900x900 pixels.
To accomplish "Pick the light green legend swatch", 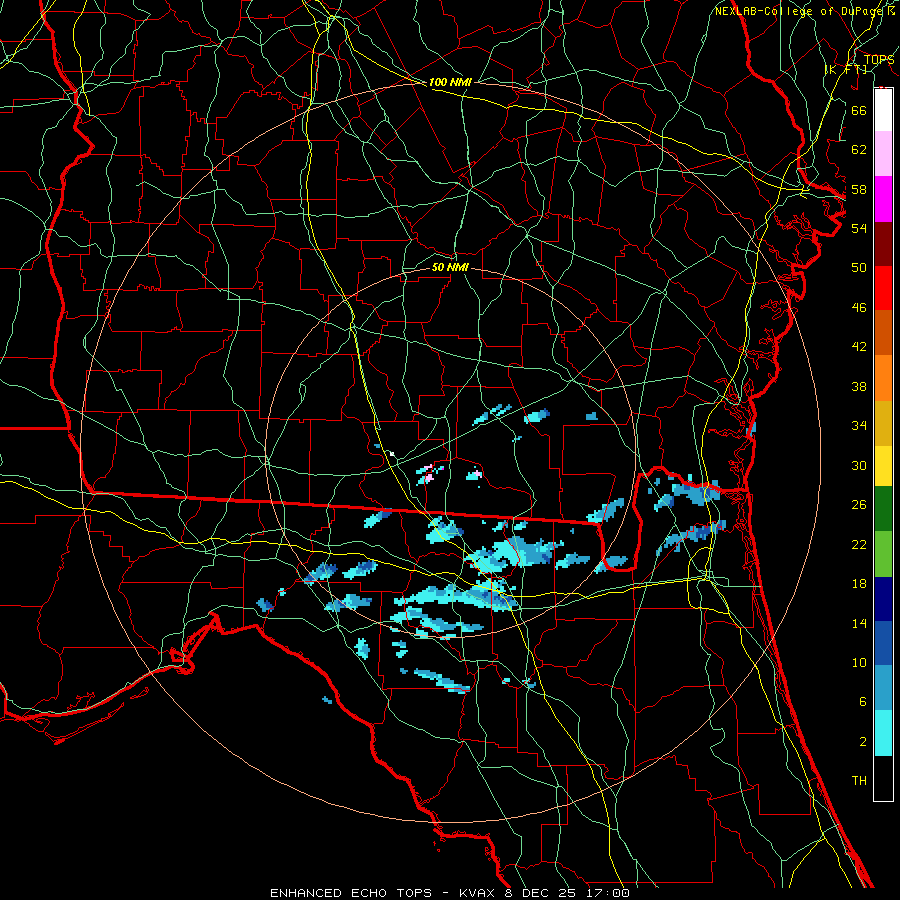I will tap(883, 554).
